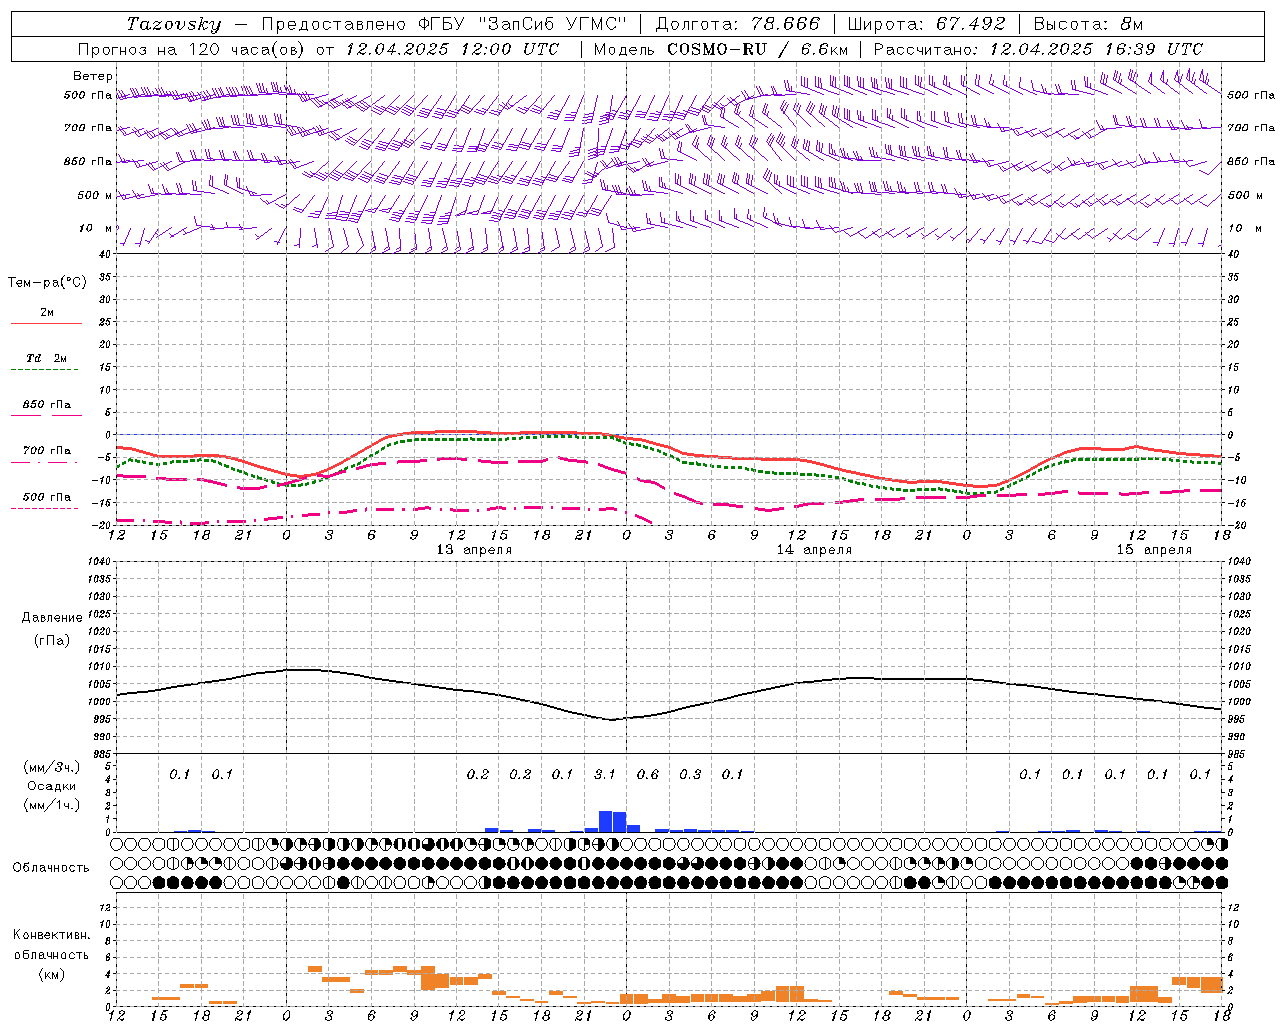Click the station name "Tazovsky" in the header
Viewport: 1280px width, 1024px height.
tap(174, 24)
